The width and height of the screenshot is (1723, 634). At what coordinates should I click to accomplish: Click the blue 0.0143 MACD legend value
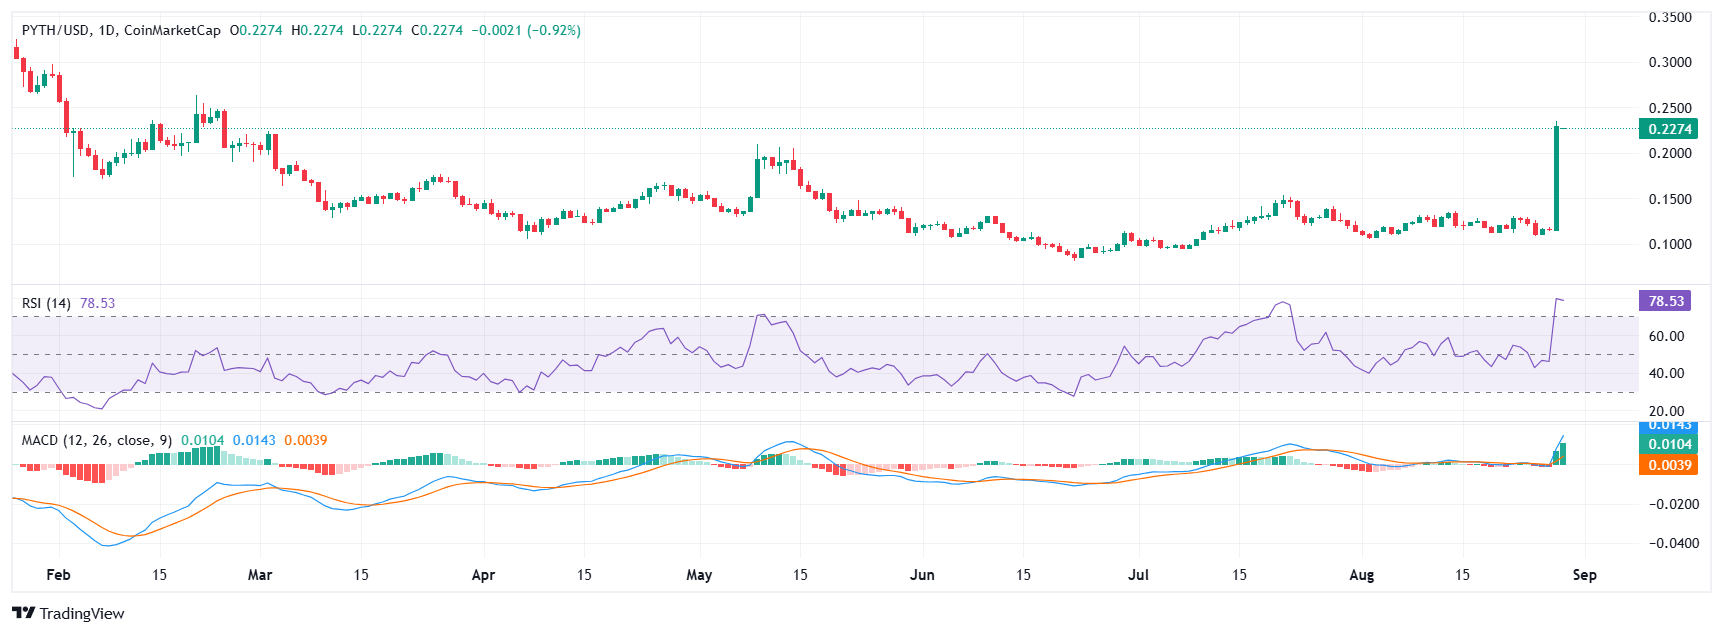point(254,440)
